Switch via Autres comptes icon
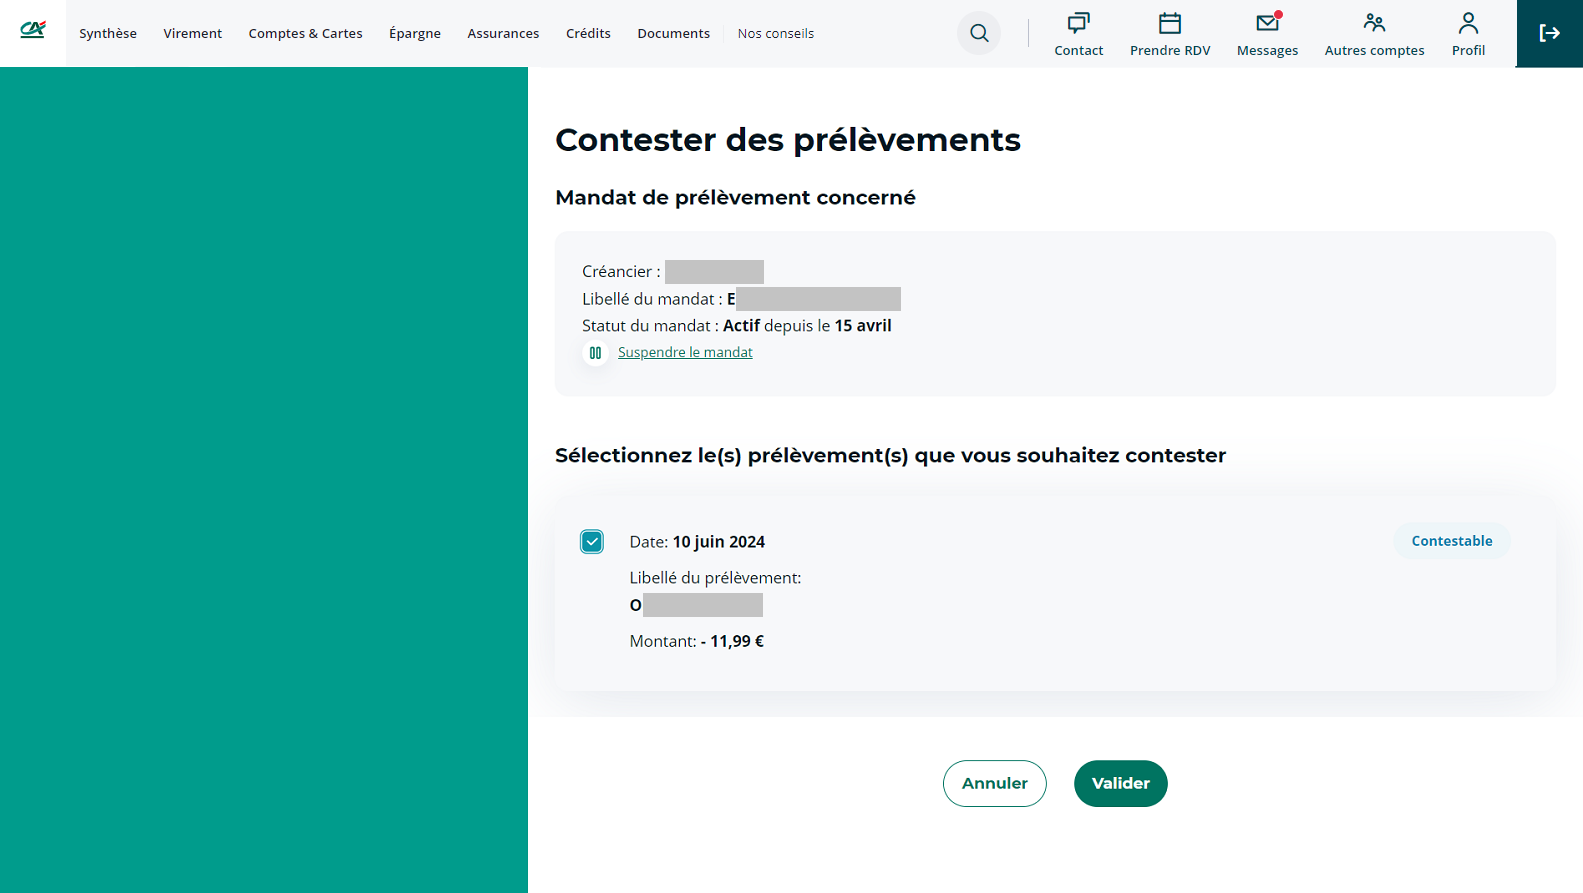The width and height of the screenshot is (1583, 893). click(1374, 23)
